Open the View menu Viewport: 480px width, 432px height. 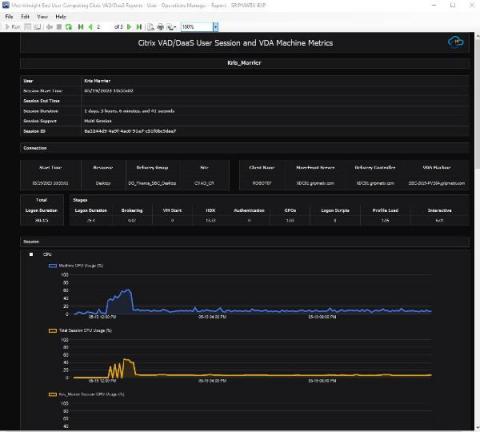42,16
